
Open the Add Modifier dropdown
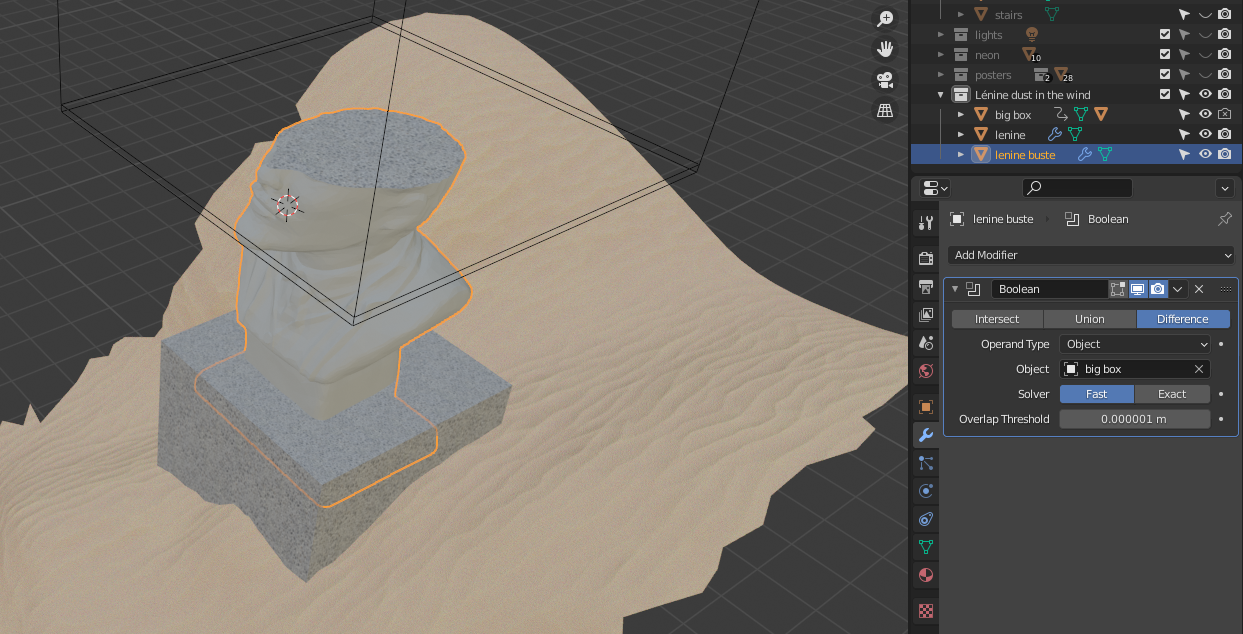[1090, 255]
